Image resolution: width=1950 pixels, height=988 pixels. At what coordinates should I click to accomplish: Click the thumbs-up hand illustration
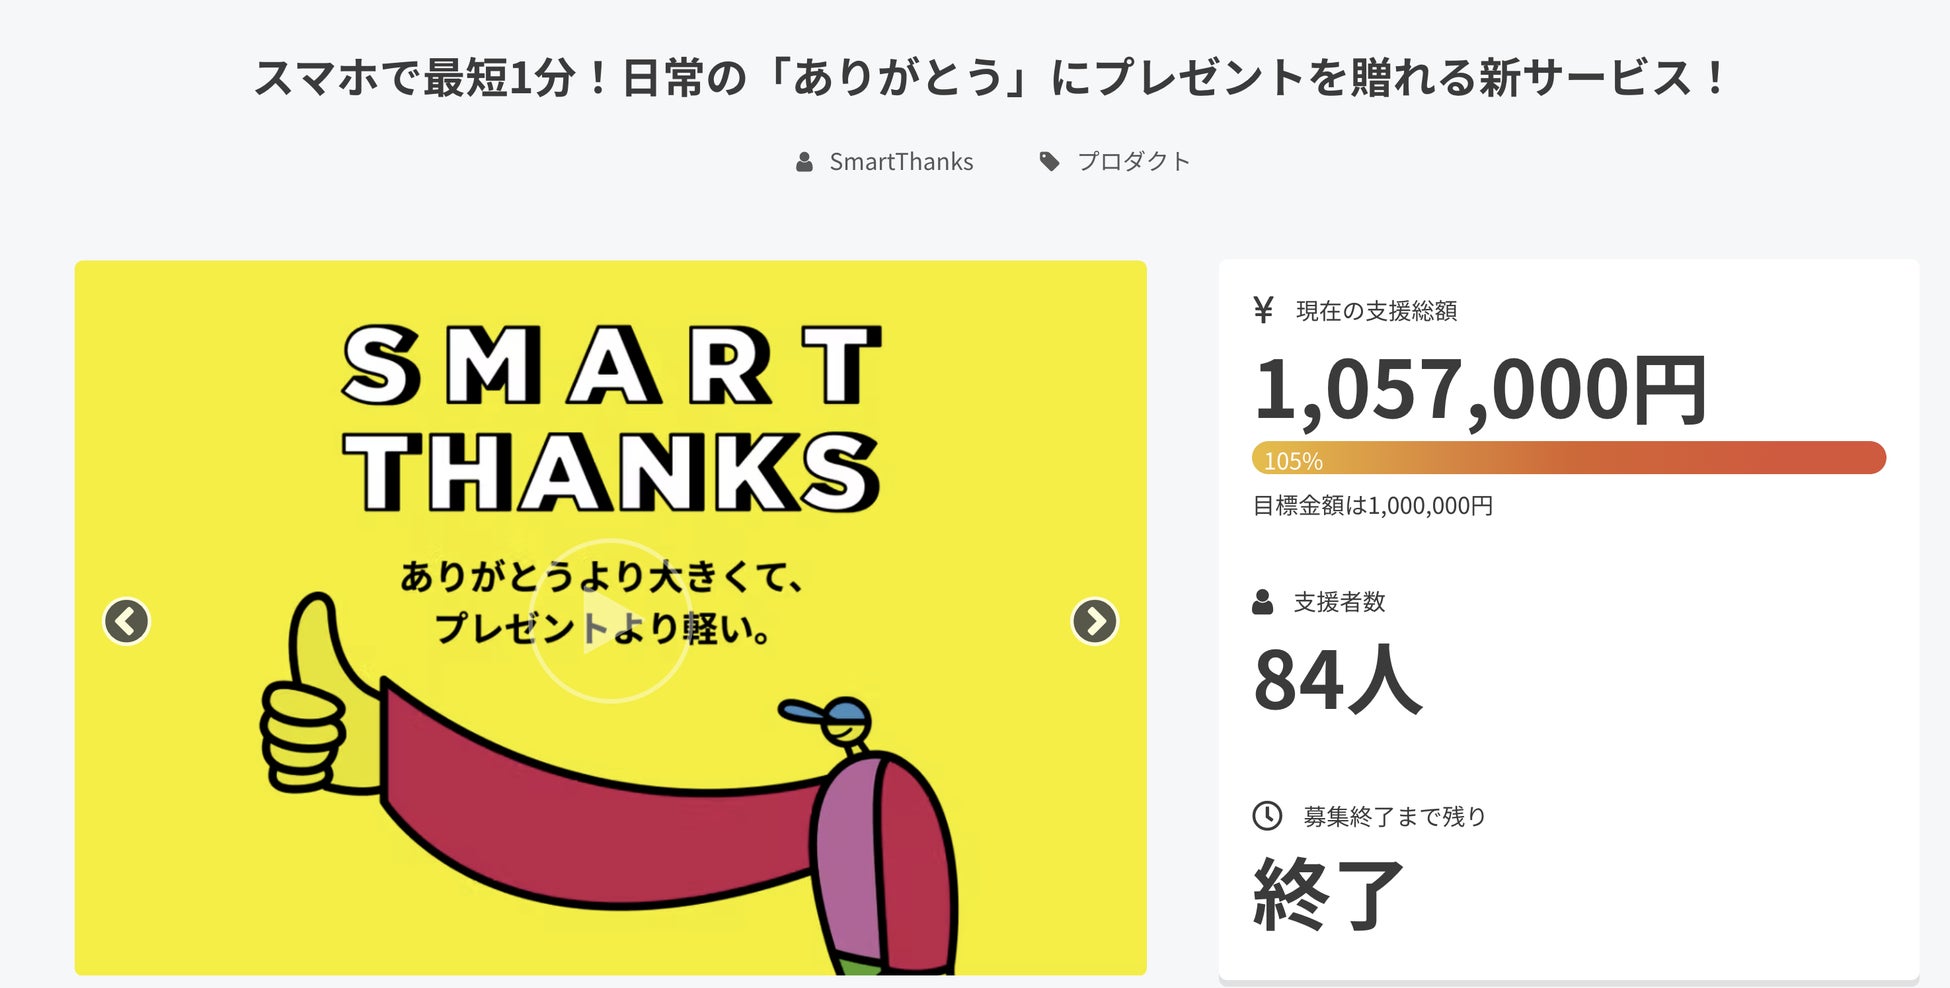[x=310, y=700]
